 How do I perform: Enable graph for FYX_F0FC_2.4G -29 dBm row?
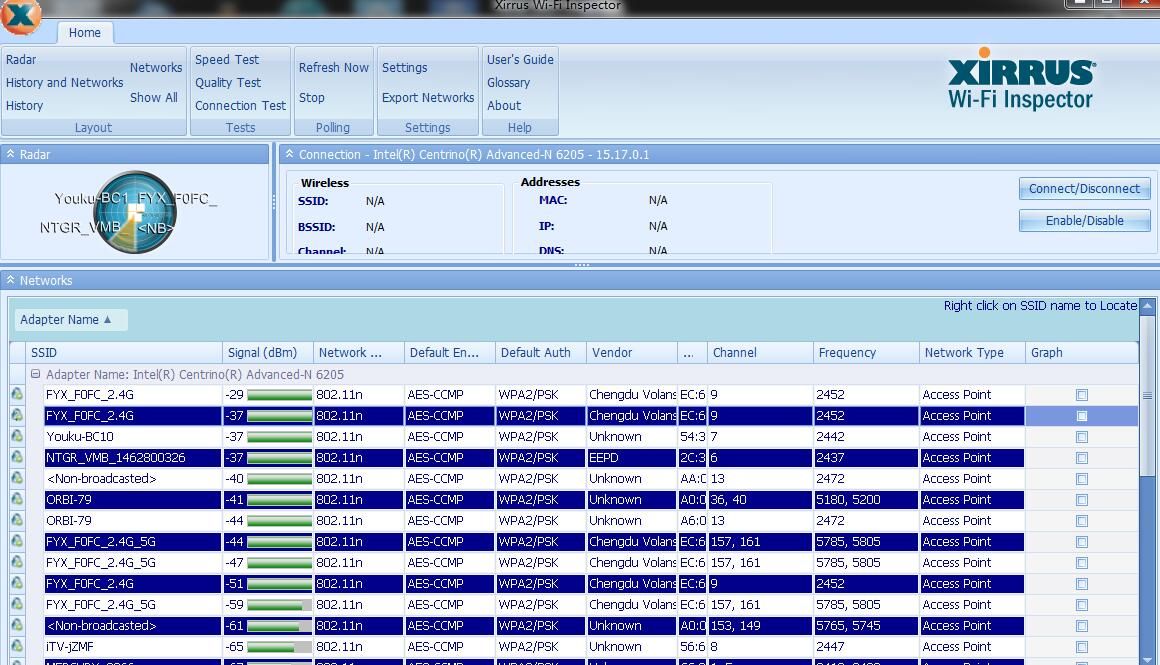point(1082,395)
